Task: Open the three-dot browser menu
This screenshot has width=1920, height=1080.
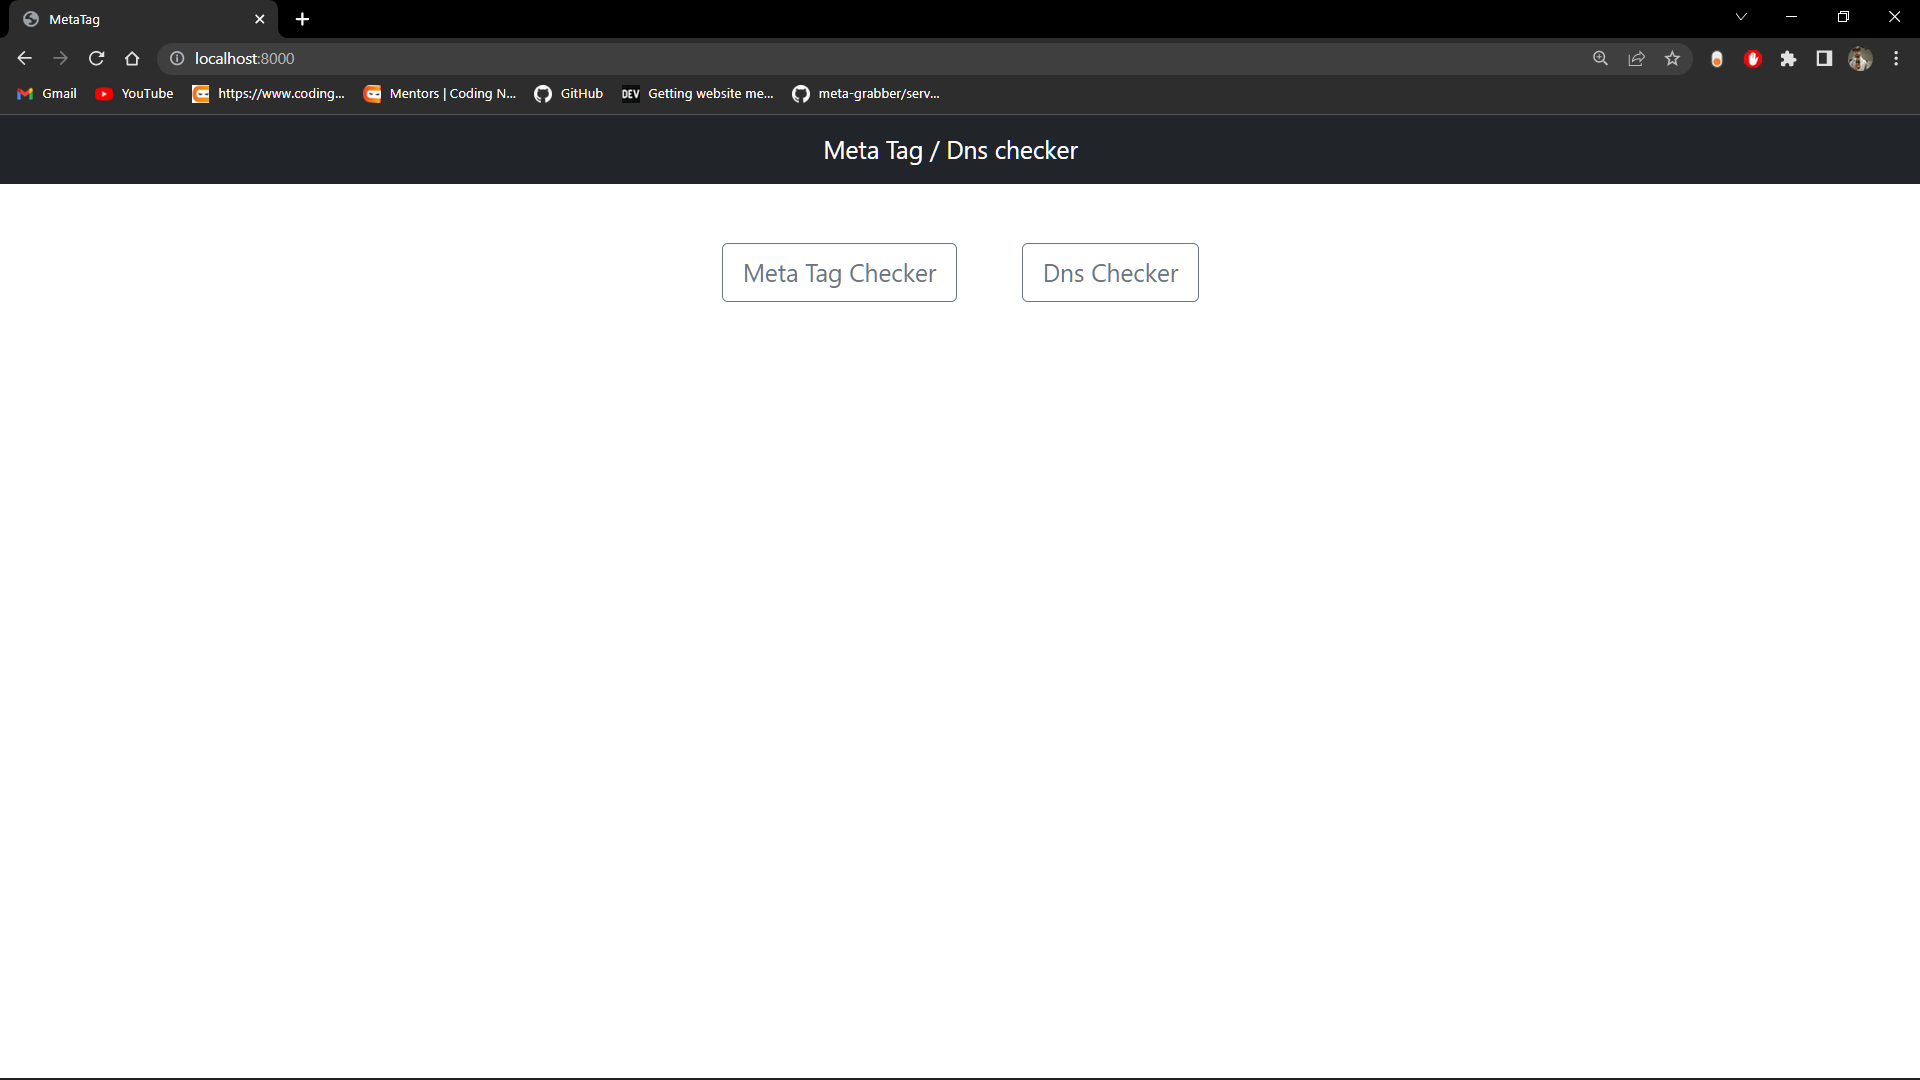Action: pos(1896,58)
